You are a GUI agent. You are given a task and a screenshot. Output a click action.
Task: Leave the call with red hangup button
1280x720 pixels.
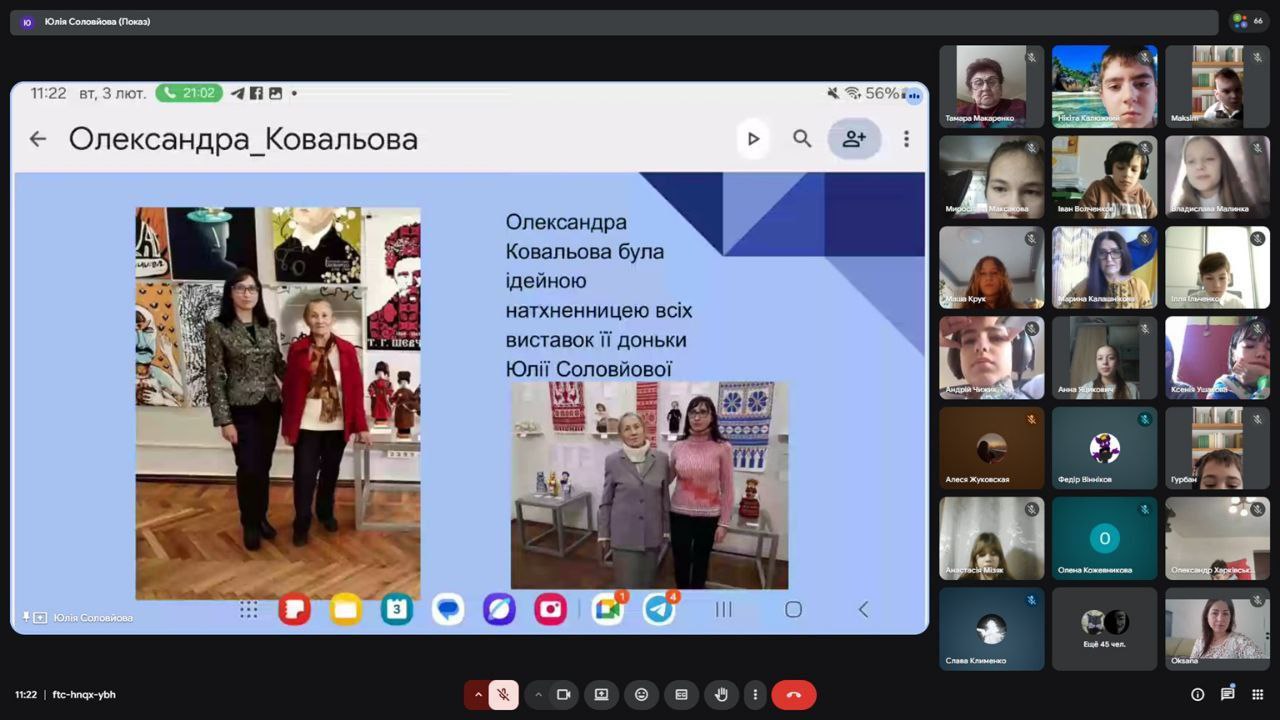(793, 695)
